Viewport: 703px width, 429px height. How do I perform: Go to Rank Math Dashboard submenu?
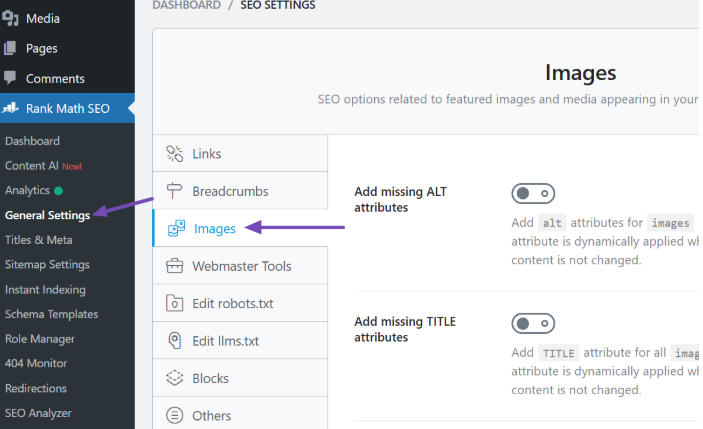pyautogui.click(x=32, y=141)
